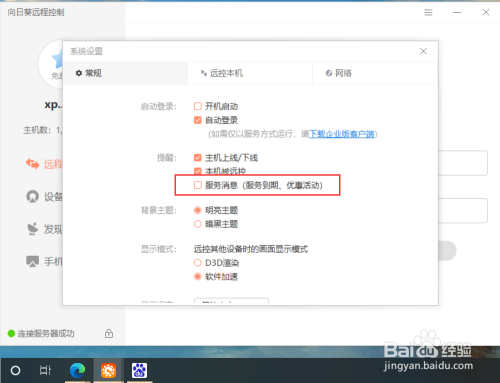
Task: Close the 系统设置 dialog
Action: (x=423, y=51)
